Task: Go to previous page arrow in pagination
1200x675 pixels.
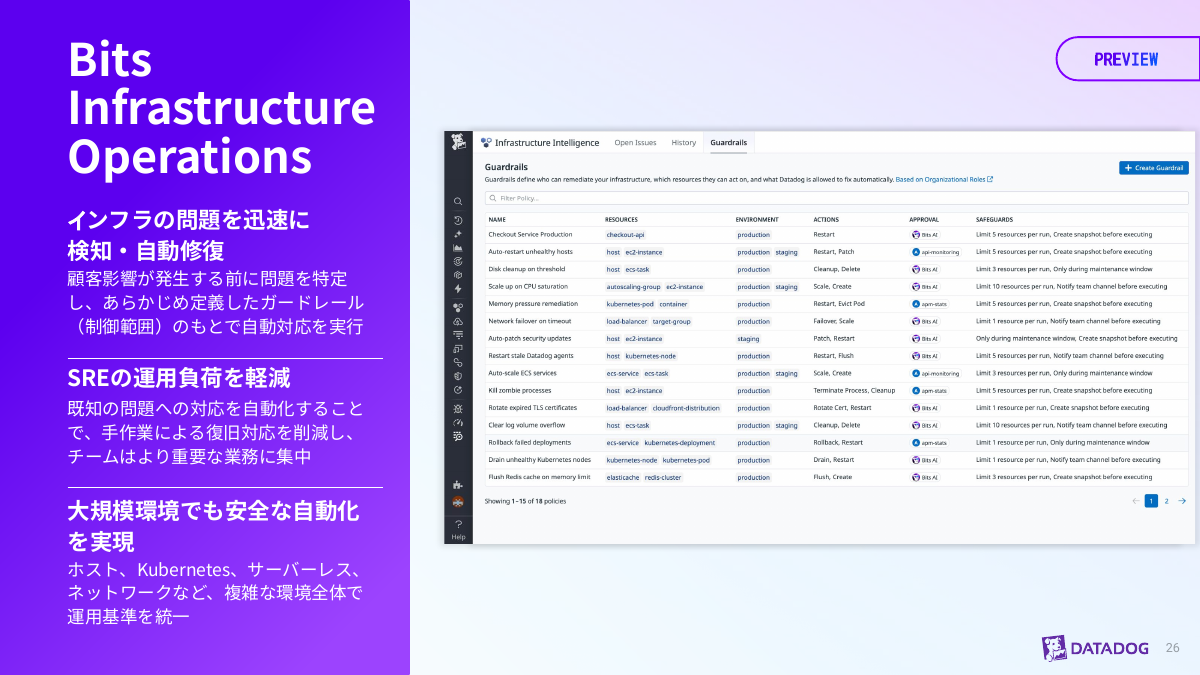Action: 1135,501
